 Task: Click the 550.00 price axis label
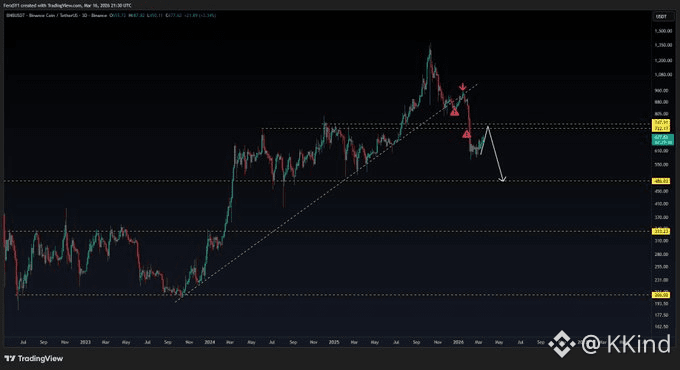[662, 164]
